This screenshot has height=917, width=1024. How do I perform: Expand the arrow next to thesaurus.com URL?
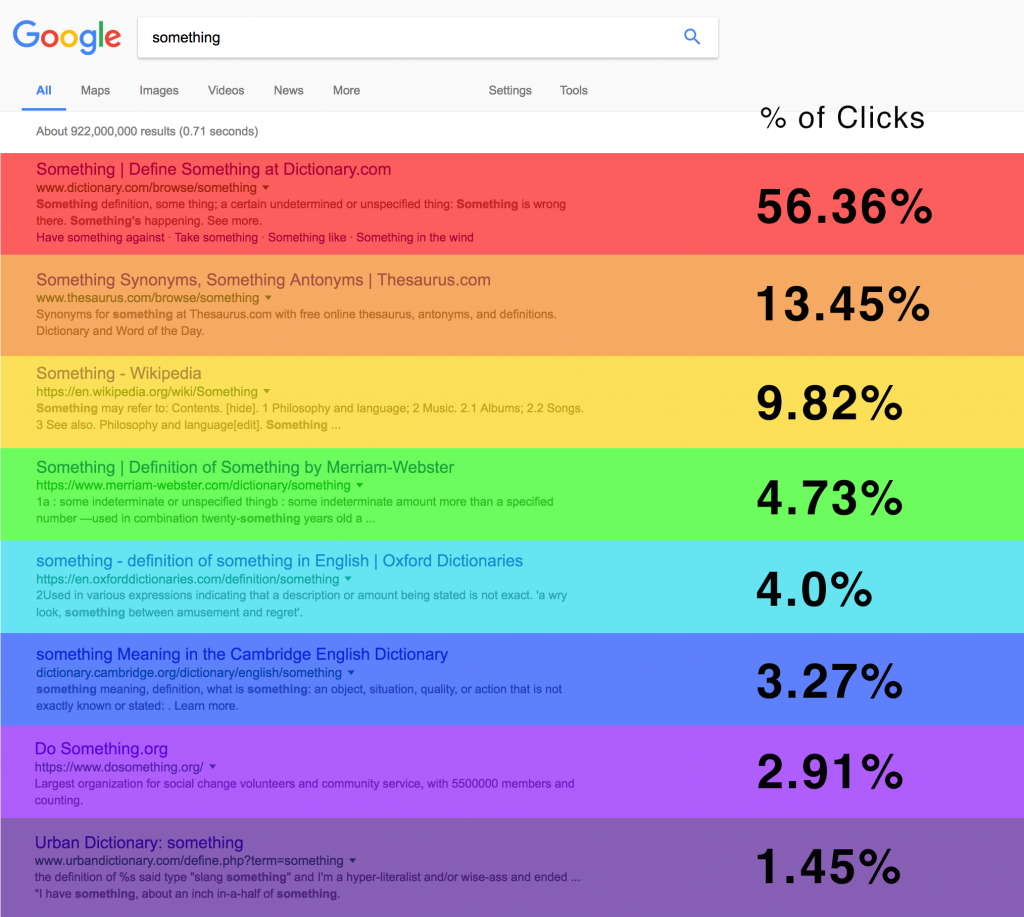(x=268, y=298)
